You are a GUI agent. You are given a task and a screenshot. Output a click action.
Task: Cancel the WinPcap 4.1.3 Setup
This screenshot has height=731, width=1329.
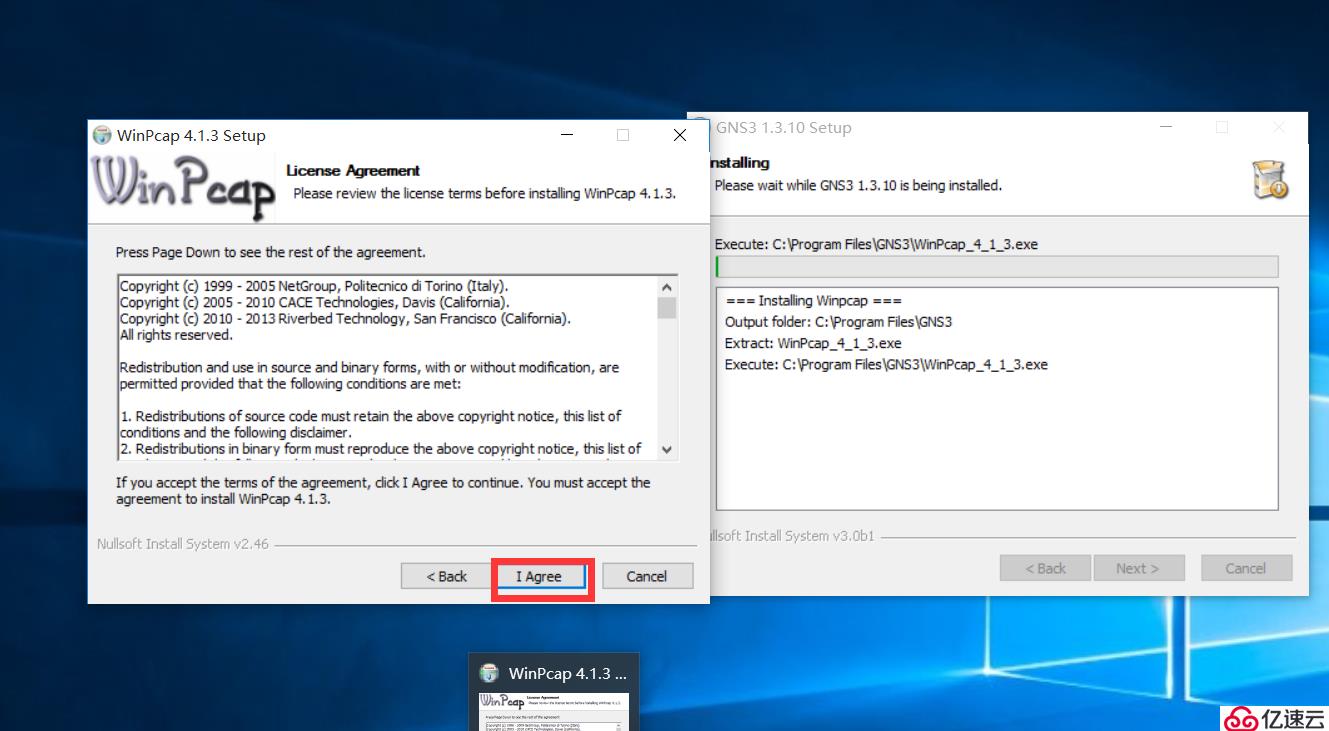coord(647,576)
